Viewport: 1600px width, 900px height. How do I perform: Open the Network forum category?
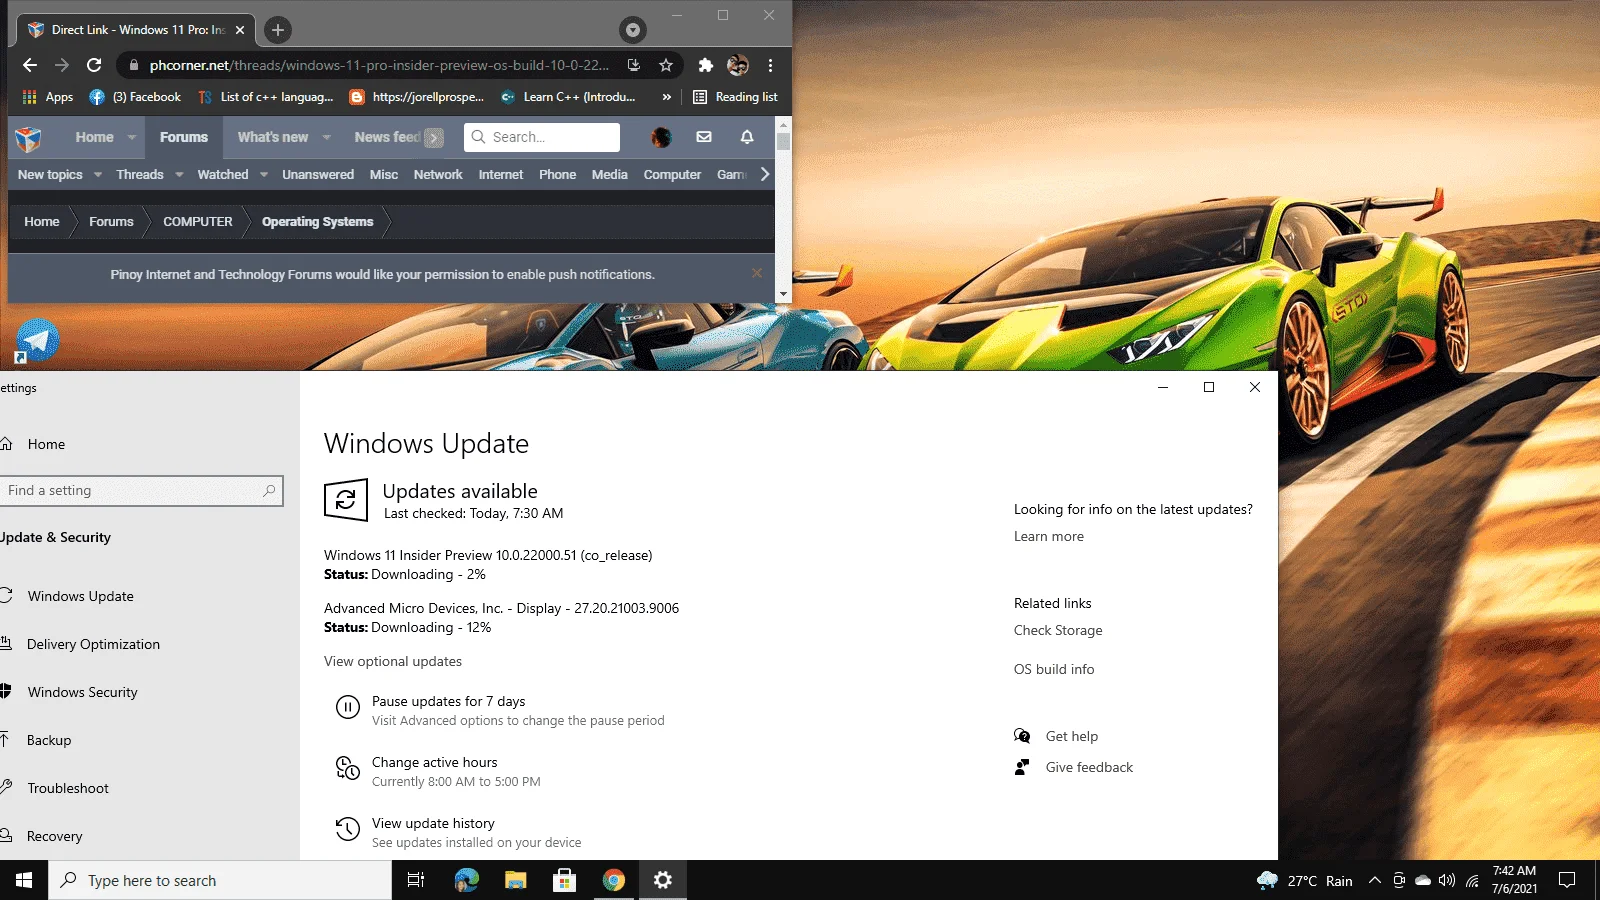[438, 174]
